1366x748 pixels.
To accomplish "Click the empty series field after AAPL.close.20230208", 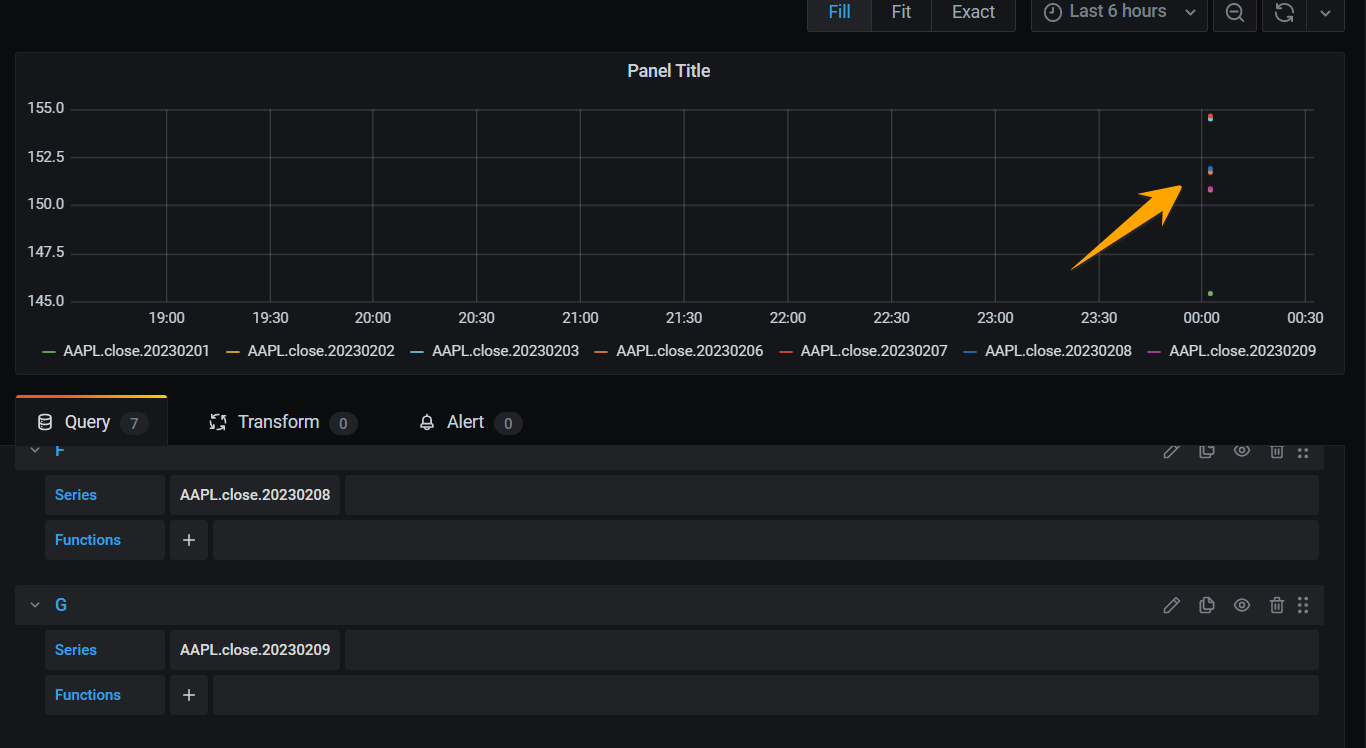I will pos(832,495).
